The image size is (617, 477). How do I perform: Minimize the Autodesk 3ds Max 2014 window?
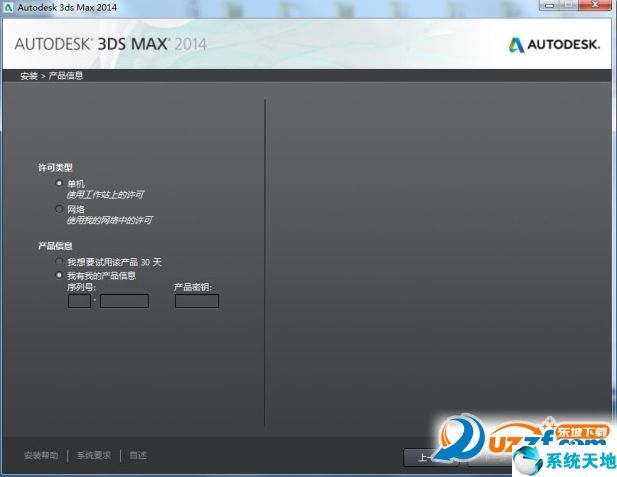pyautogui.click(x=550, y=5)
